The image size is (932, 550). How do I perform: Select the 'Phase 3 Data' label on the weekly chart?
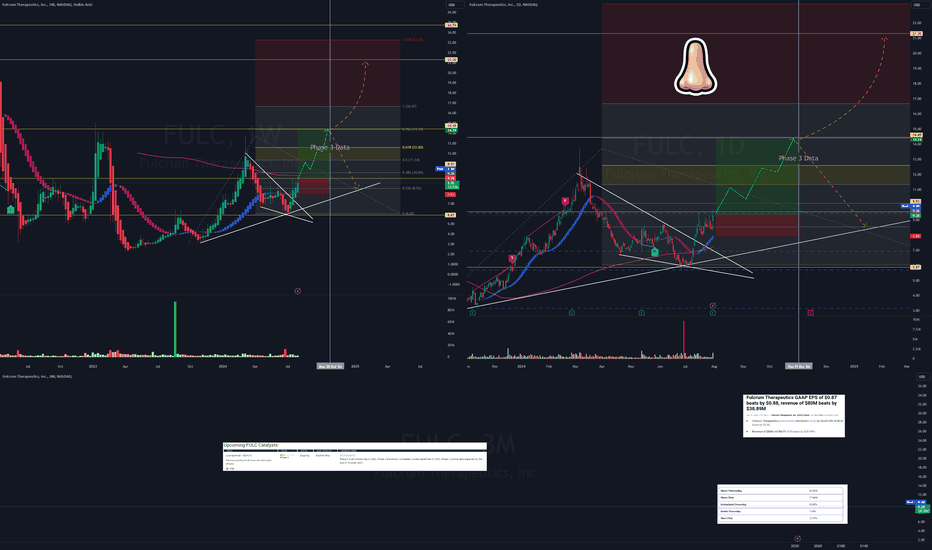pos(330,147)
